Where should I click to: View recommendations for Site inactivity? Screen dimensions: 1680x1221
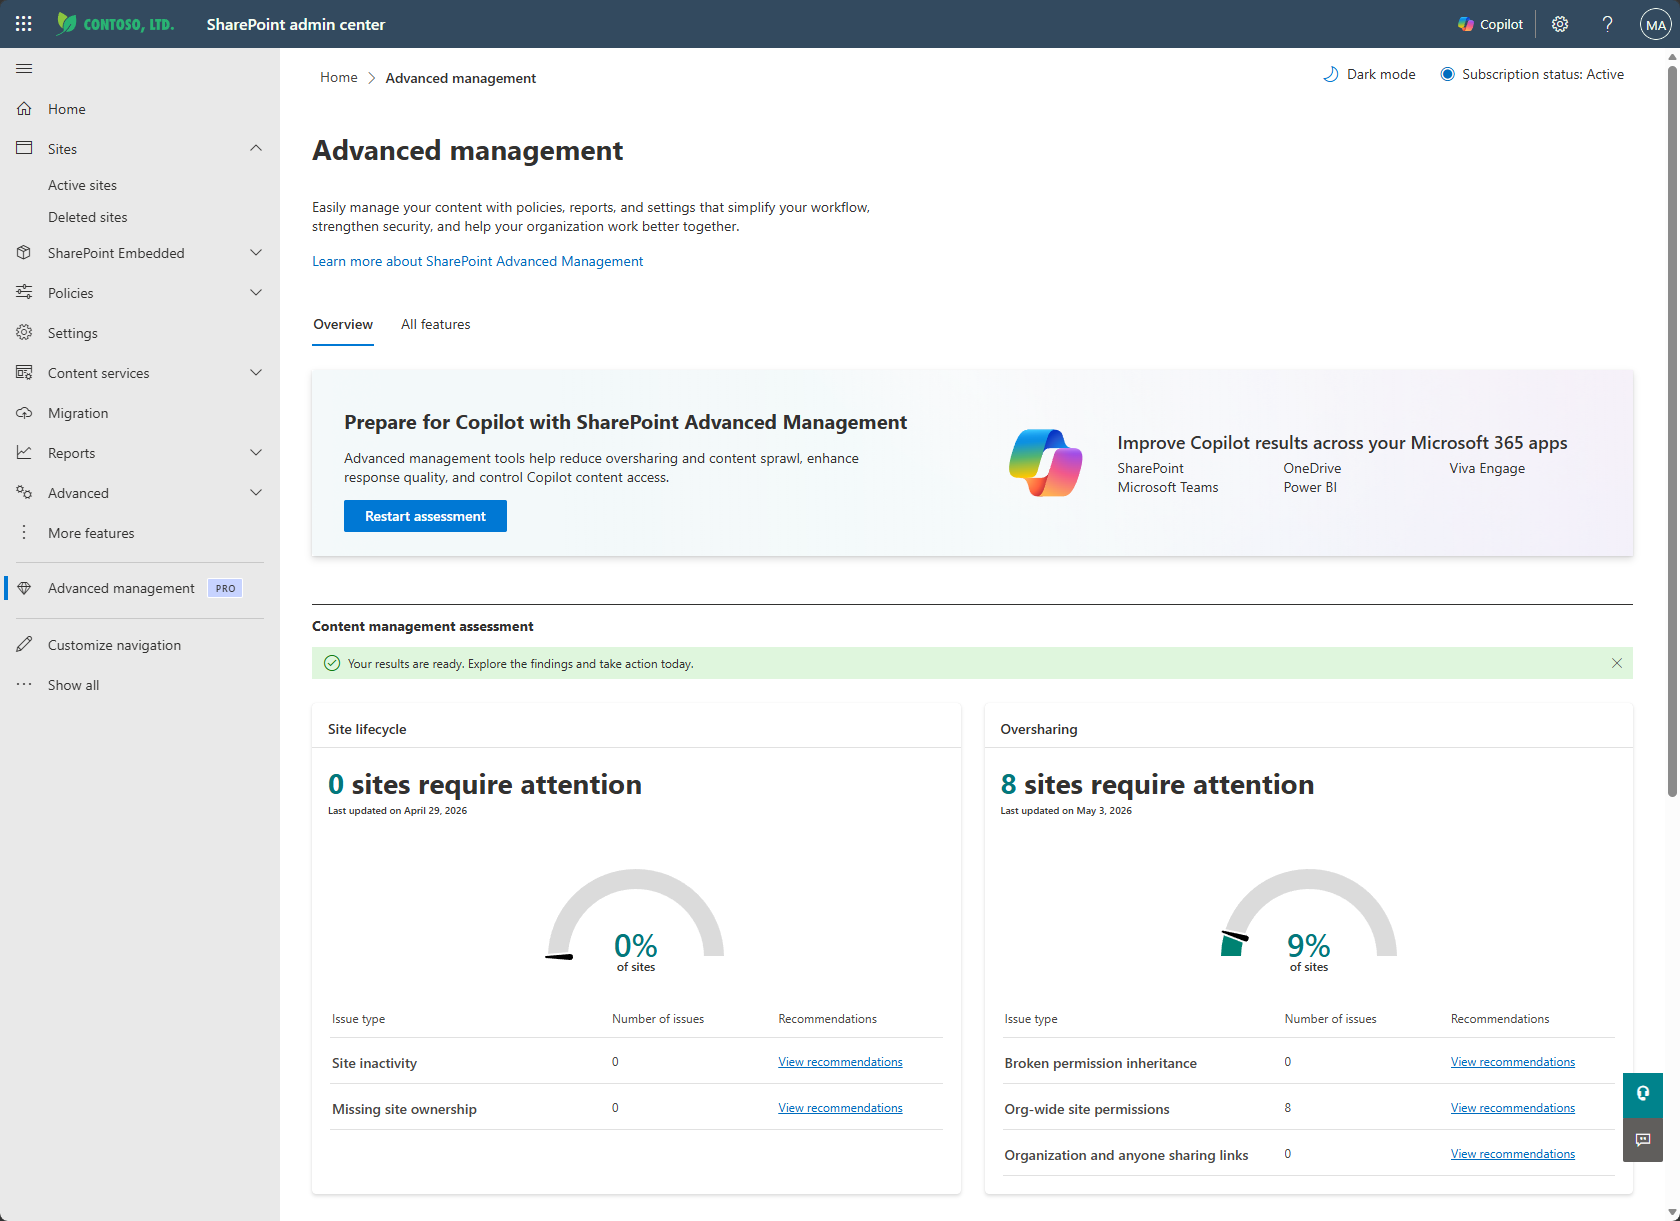pos(840,1062)
